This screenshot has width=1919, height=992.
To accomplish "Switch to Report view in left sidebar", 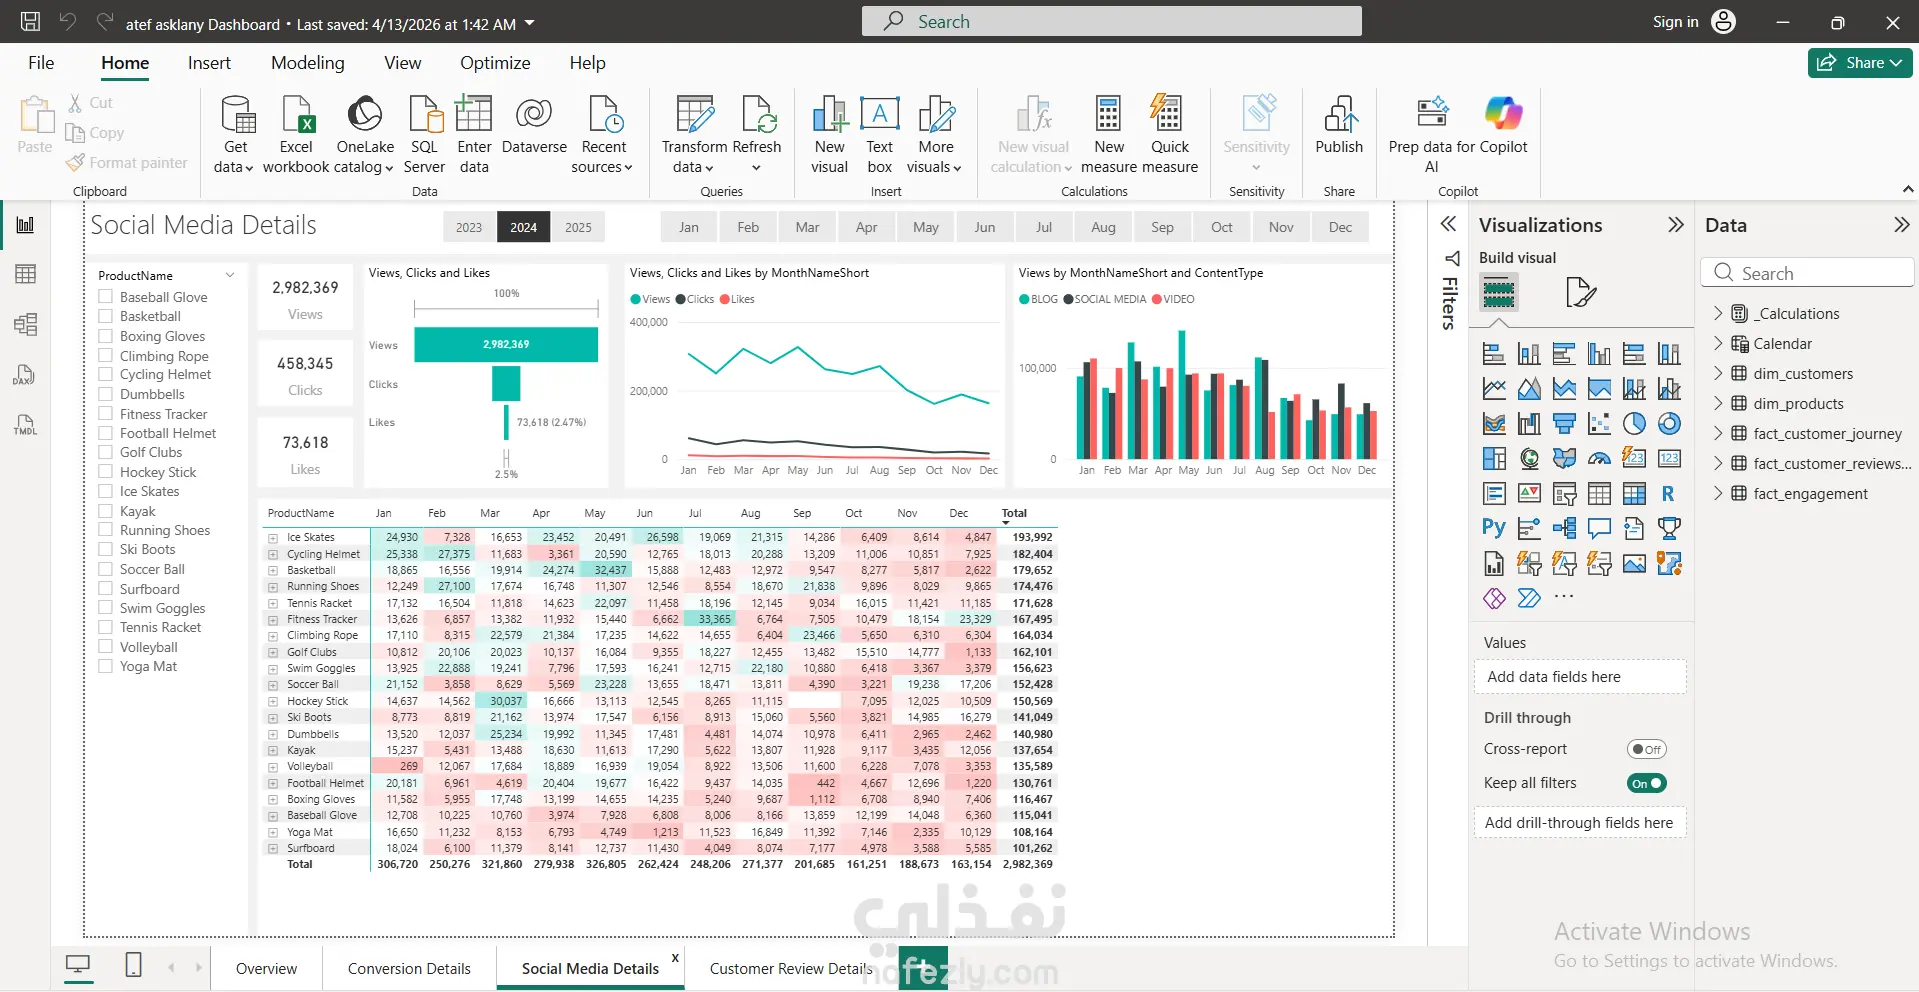I will [x=26, y=225].
